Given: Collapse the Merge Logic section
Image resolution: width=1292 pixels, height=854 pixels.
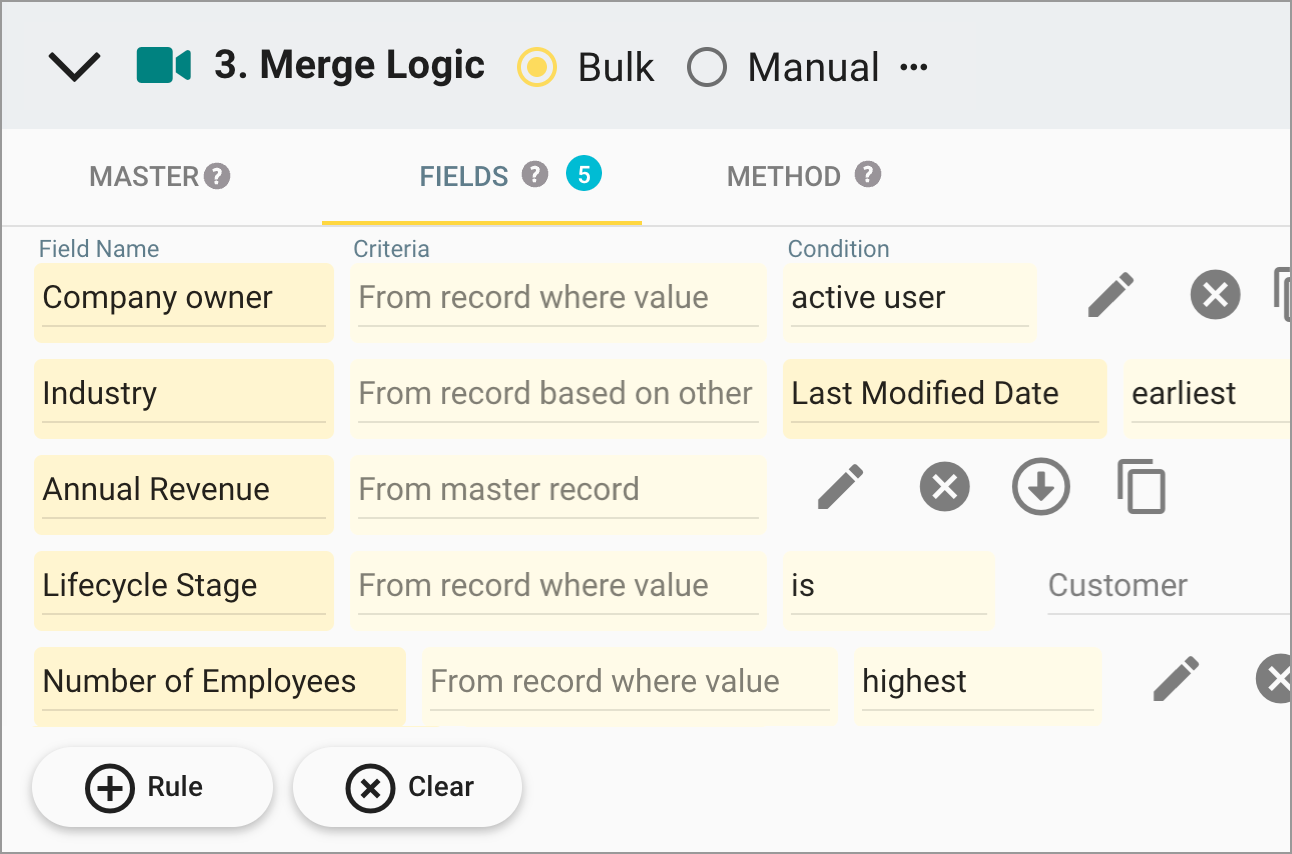Looking at the screenshot, I should 74,65.
